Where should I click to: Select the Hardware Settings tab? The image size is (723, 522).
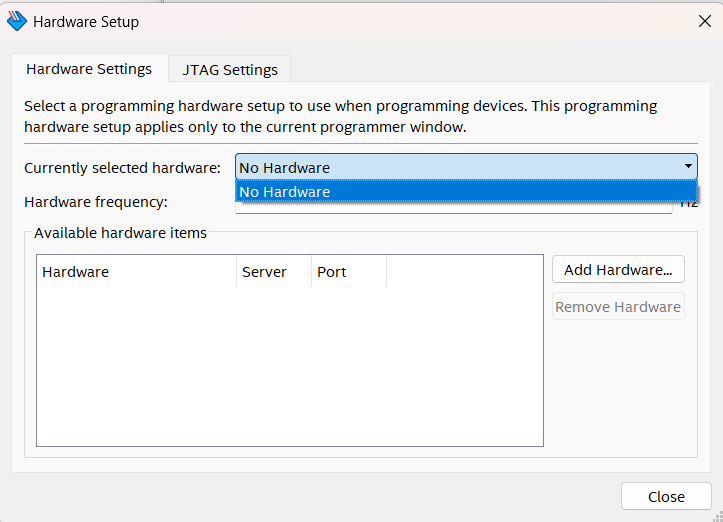(x=89, y=69)
